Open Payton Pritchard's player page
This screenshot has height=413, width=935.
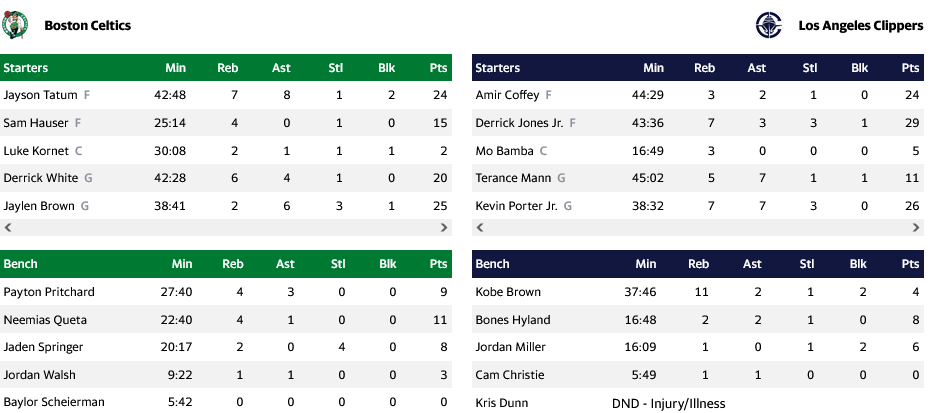49,292
